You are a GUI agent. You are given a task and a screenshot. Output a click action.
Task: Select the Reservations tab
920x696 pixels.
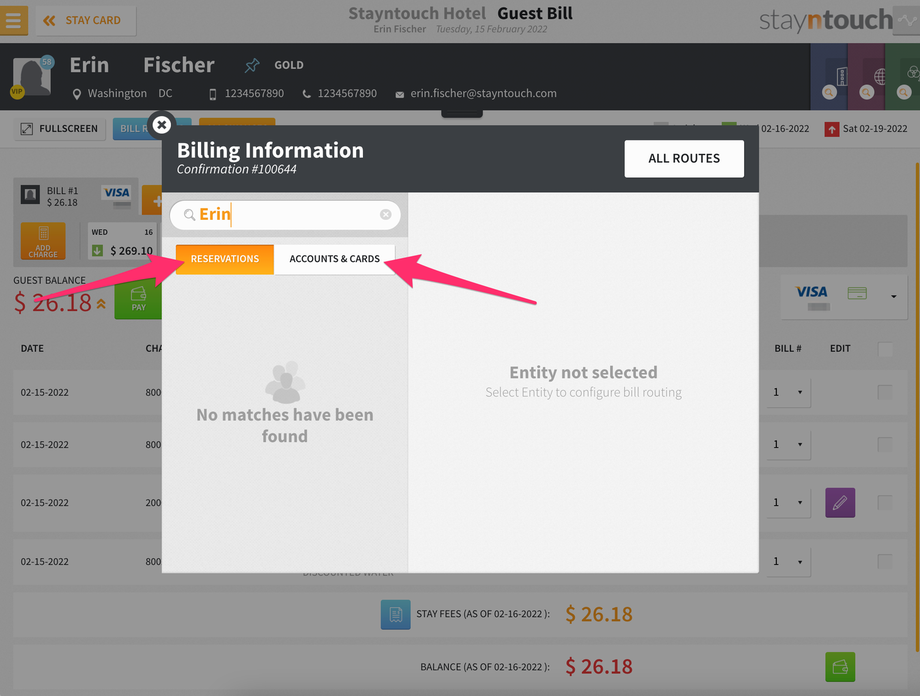(x=225, y=259)
